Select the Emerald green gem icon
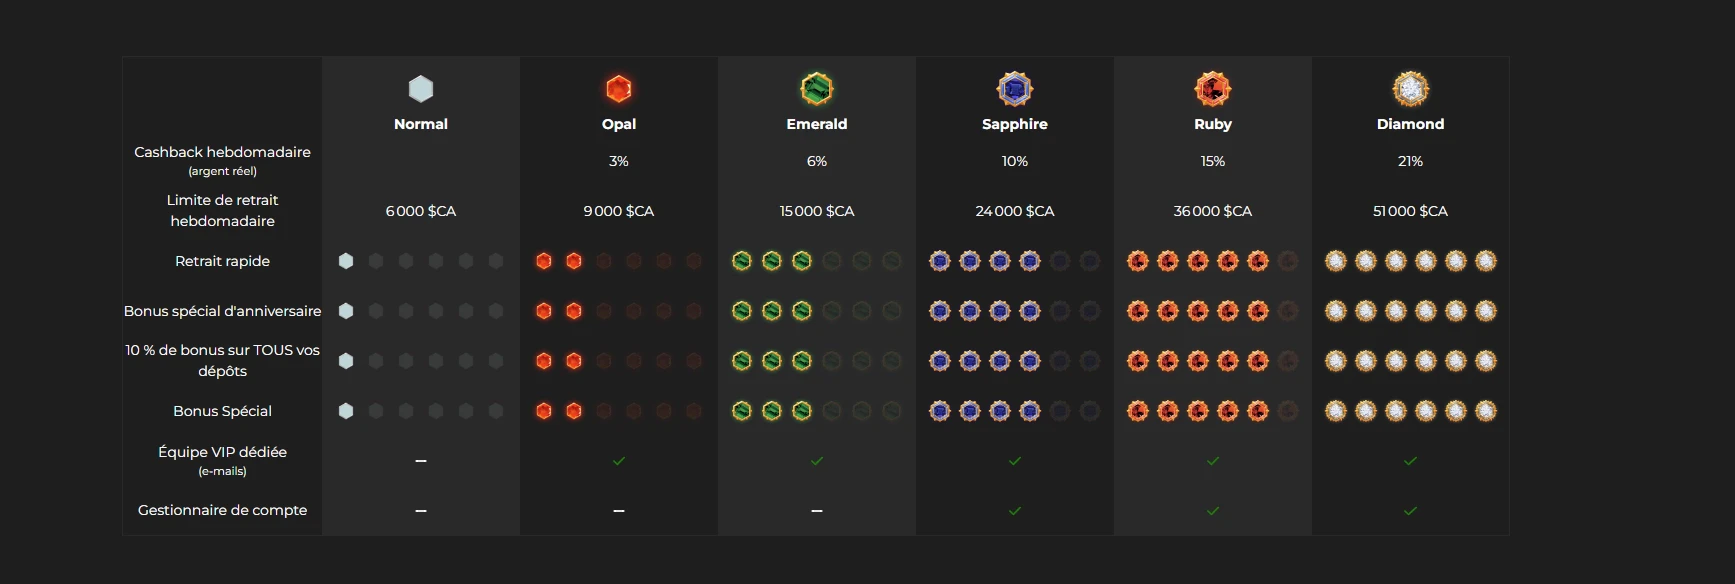Screen dimensions: 1735x584 click(817, 89)
